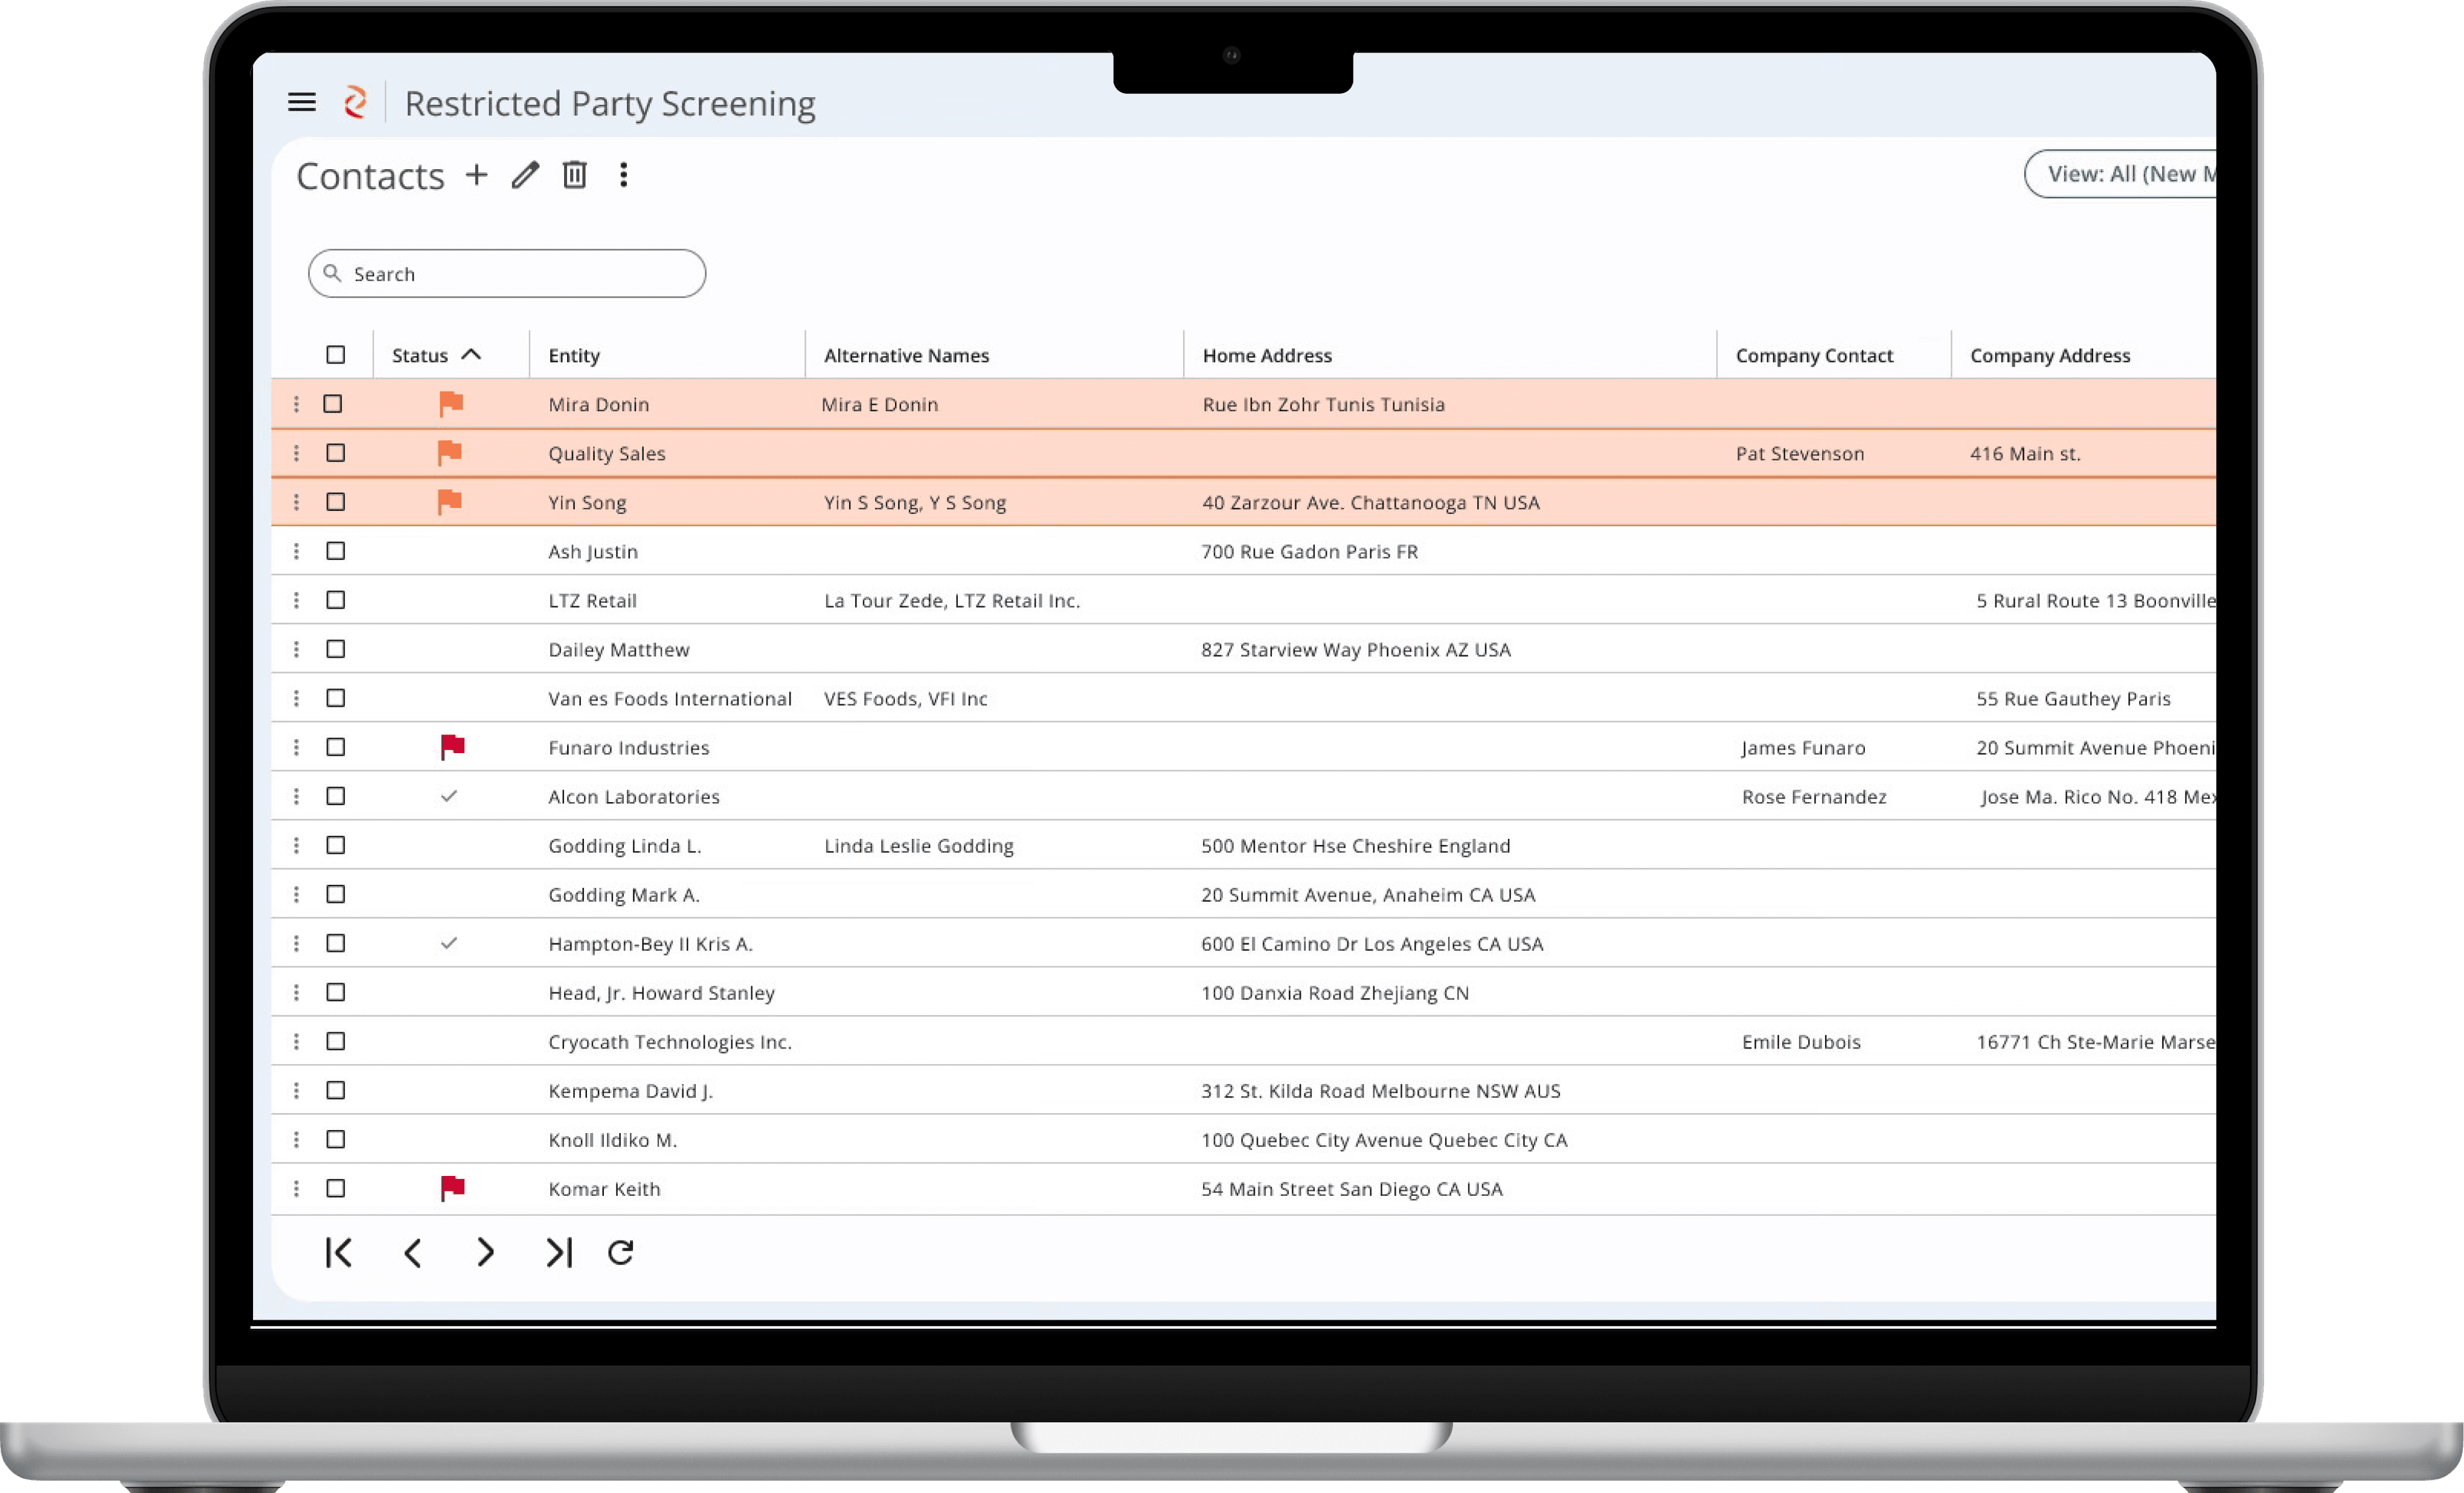Open Contacts more options vertical dots

[x=623, y=175]
